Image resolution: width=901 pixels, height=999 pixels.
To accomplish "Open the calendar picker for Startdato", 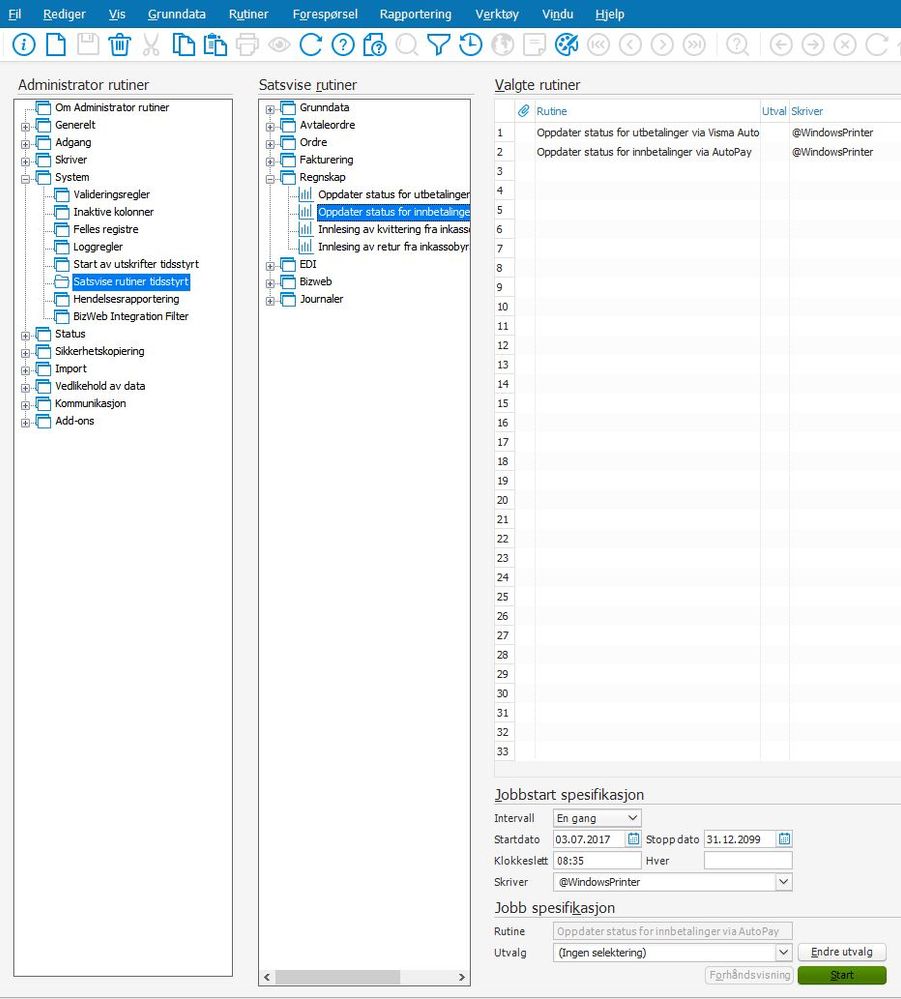I will (x=633, y=839).
